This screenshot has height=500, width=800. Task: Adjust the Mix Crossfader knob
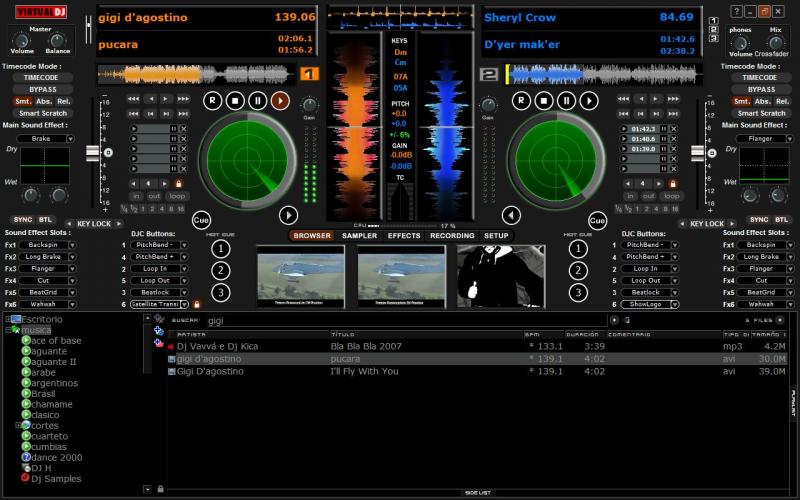(x=775, y=42)
